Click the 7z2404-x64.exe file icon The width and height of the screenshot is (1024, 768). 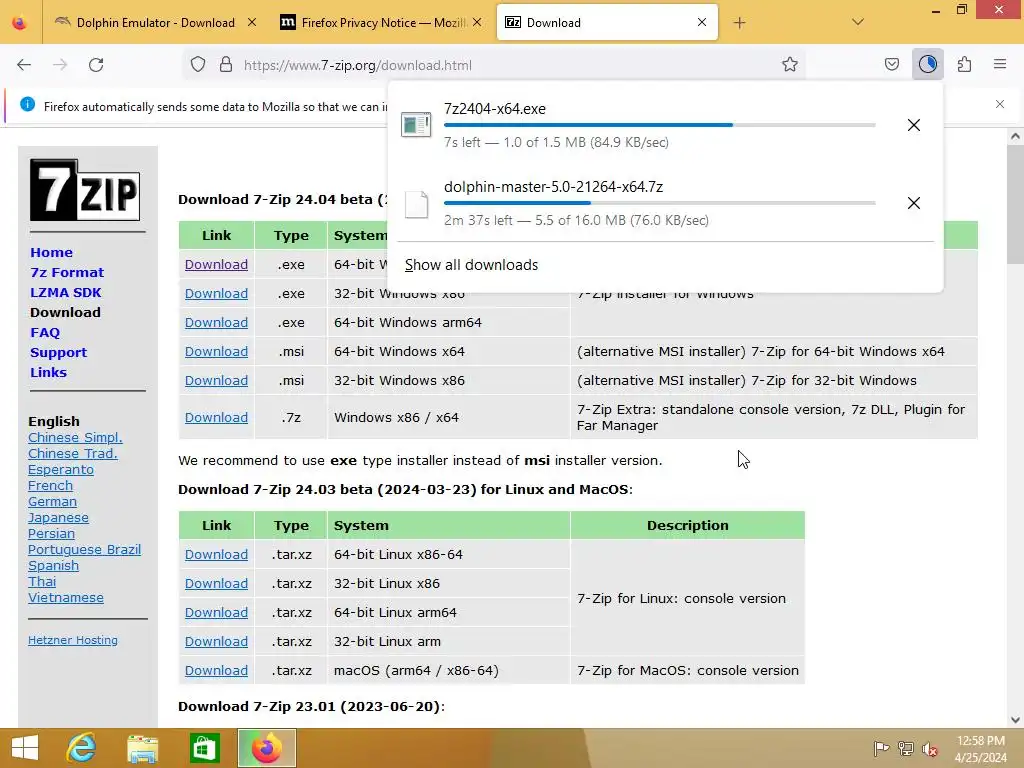pyautogui.click(x=416, y=125)
